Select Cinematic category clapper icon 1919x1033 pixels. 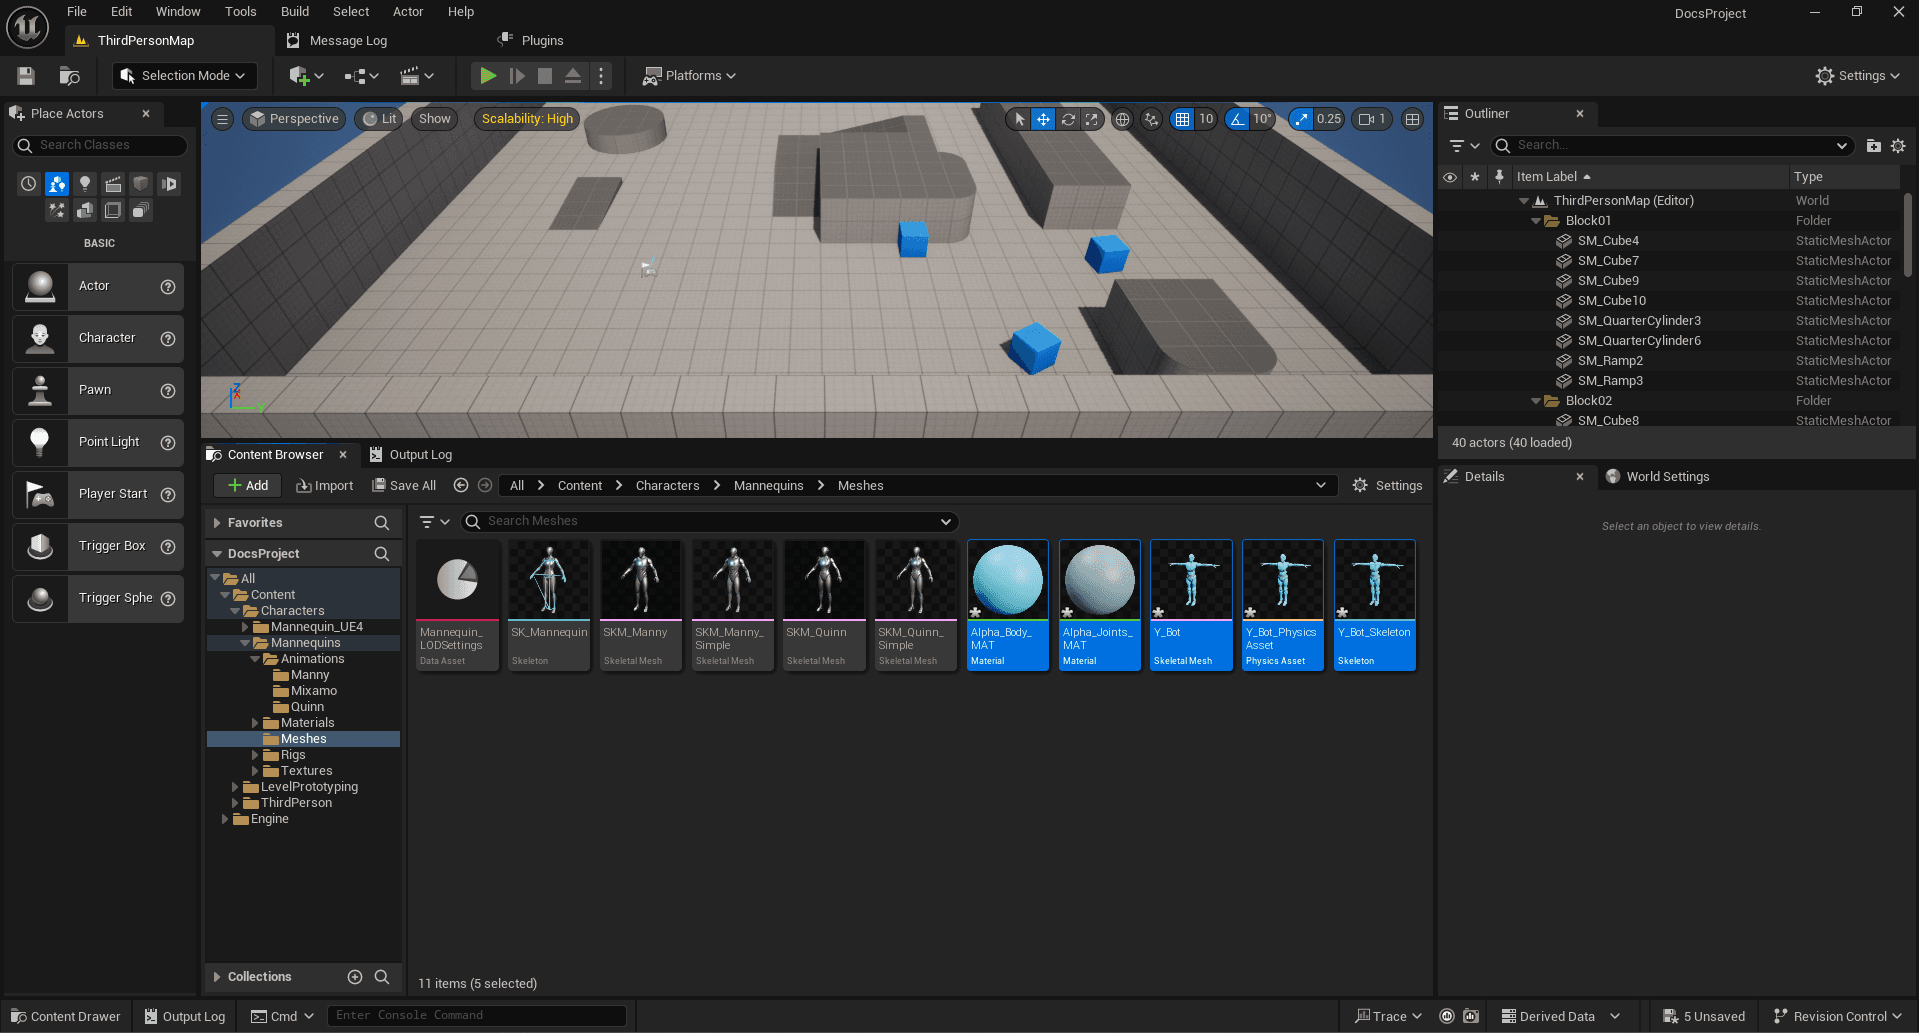113,184
